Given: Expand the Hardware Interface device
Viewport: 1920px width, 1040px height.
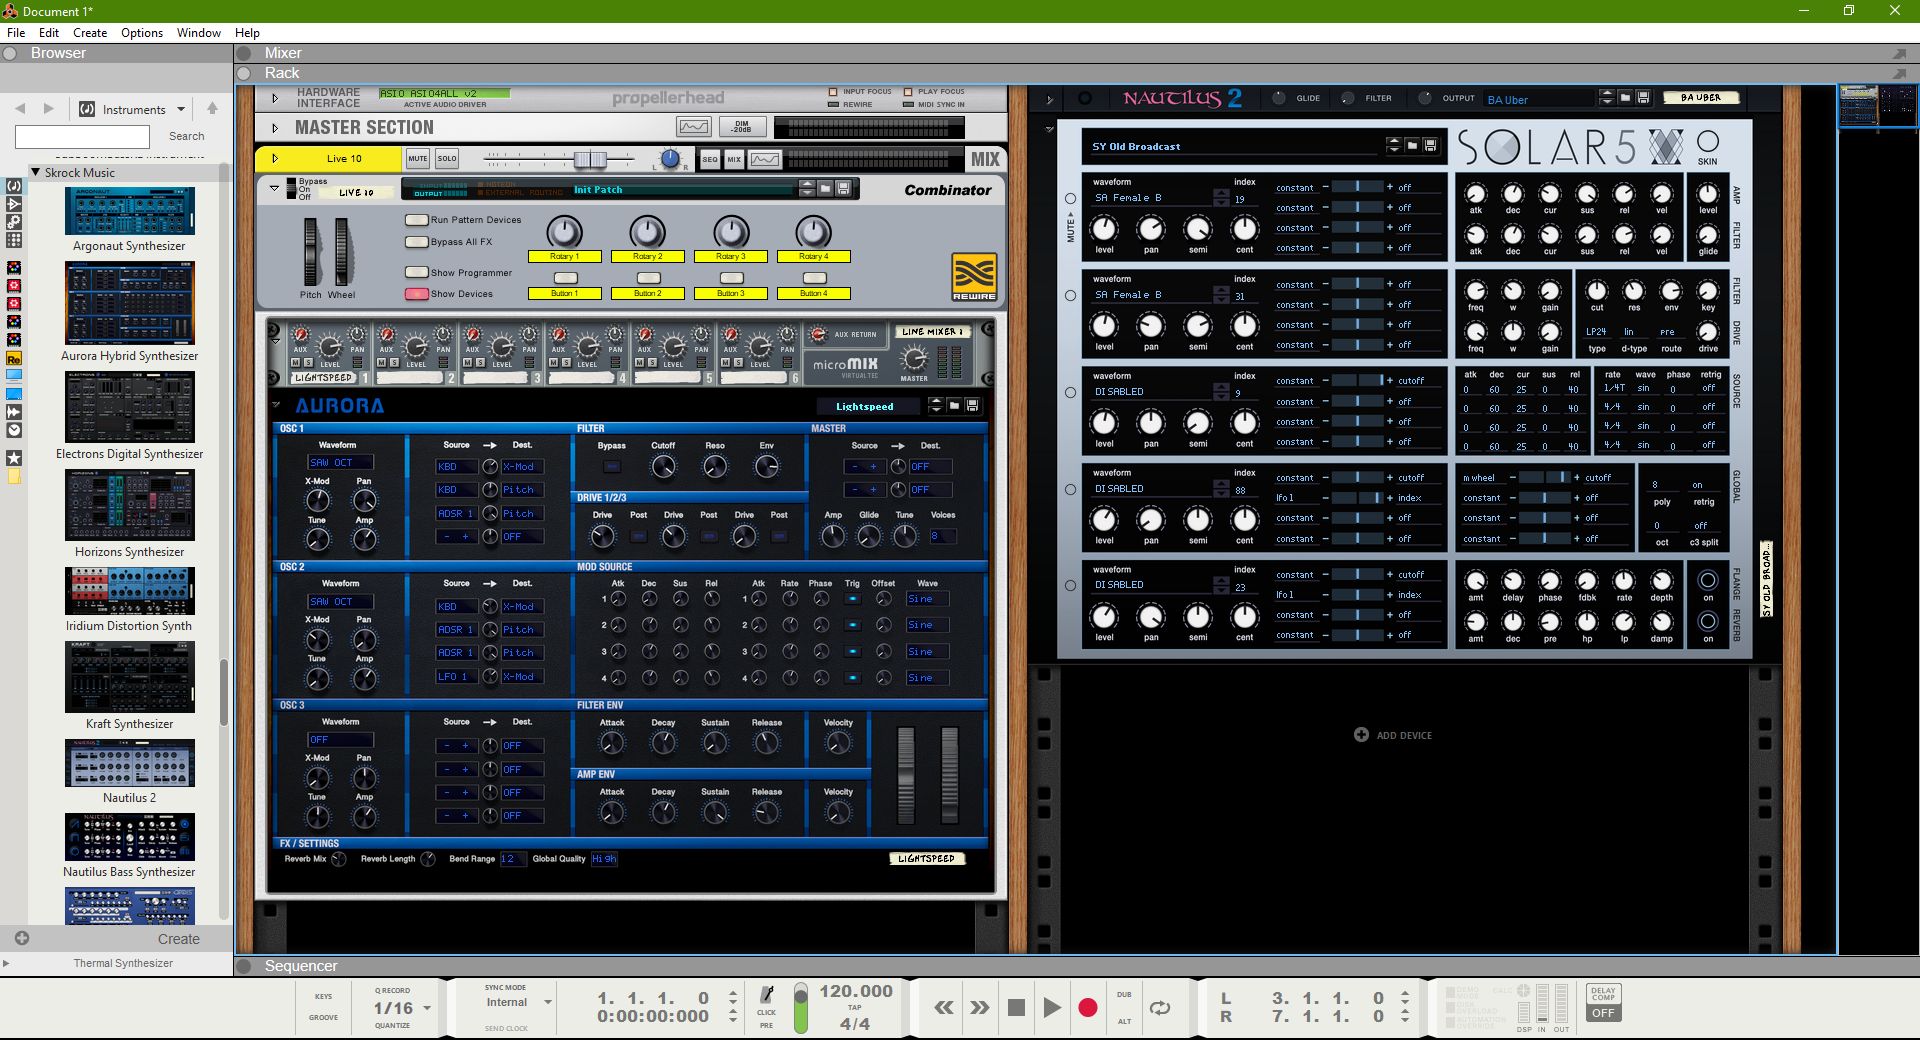Looking at the screenshot, I should [x=276, y=98].
